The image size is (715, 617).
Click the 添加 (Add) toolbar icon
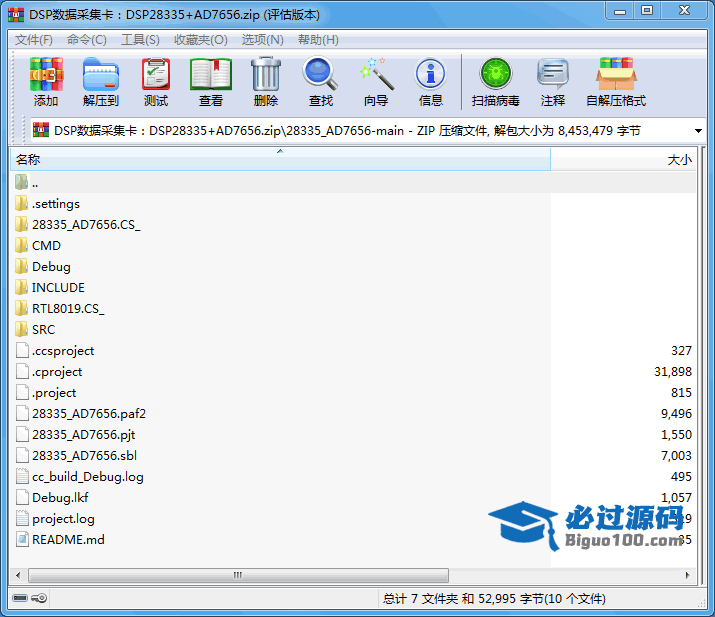[x=46, y=75]
